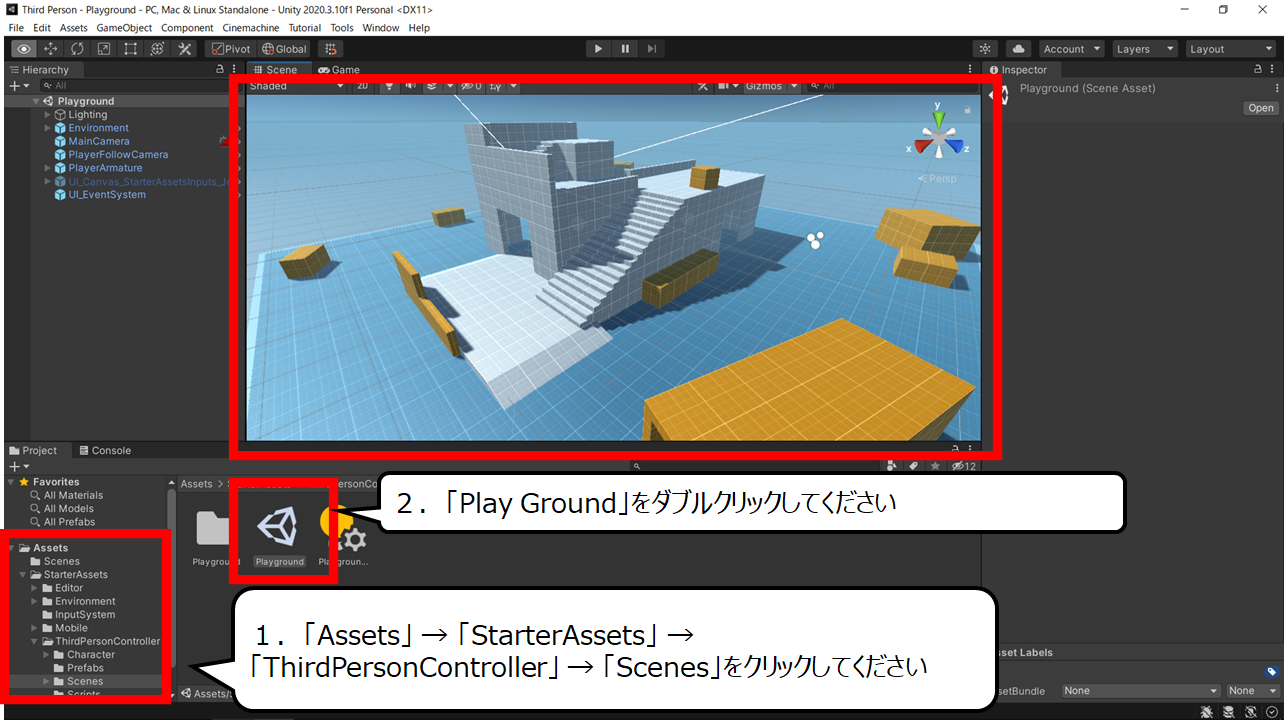
Task: Click the Step frame button
Action: (x=652, y=48)
